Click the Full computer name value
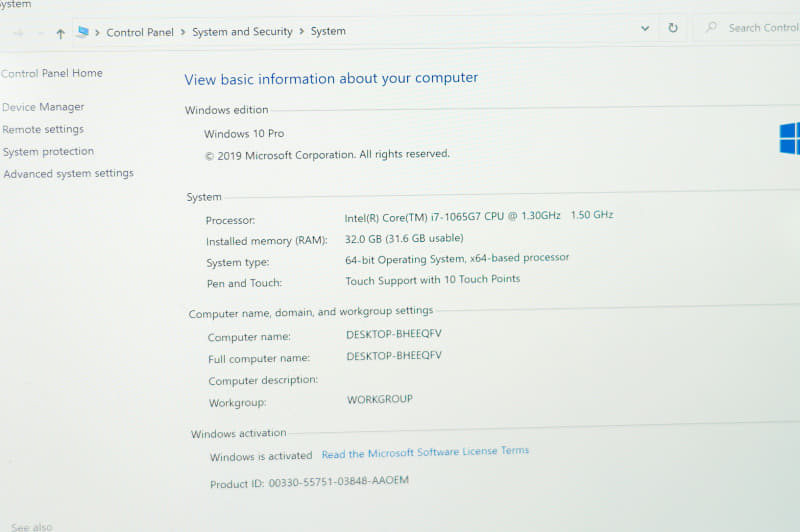Viewport: 800px width, 532px height. click(x=394, y=356)
